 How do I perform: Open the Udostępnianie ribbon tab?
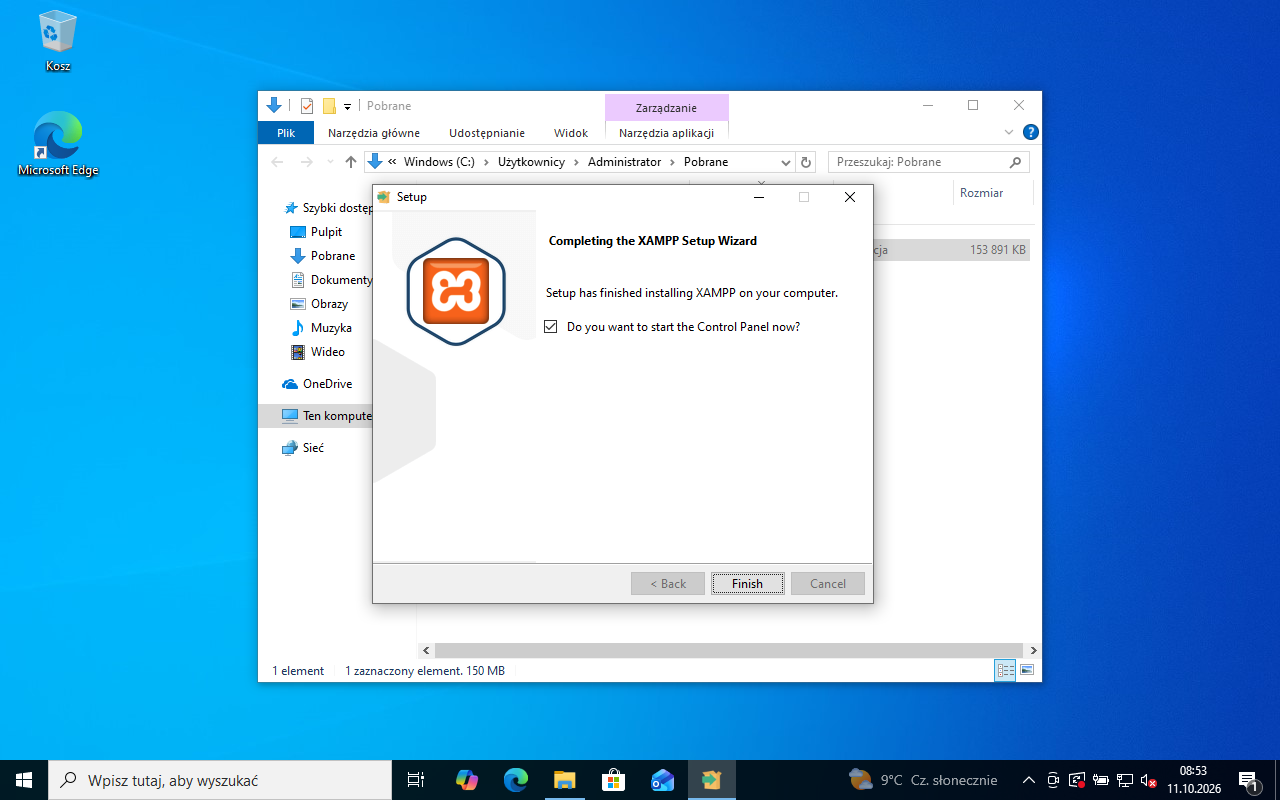[x=487, y=133]
